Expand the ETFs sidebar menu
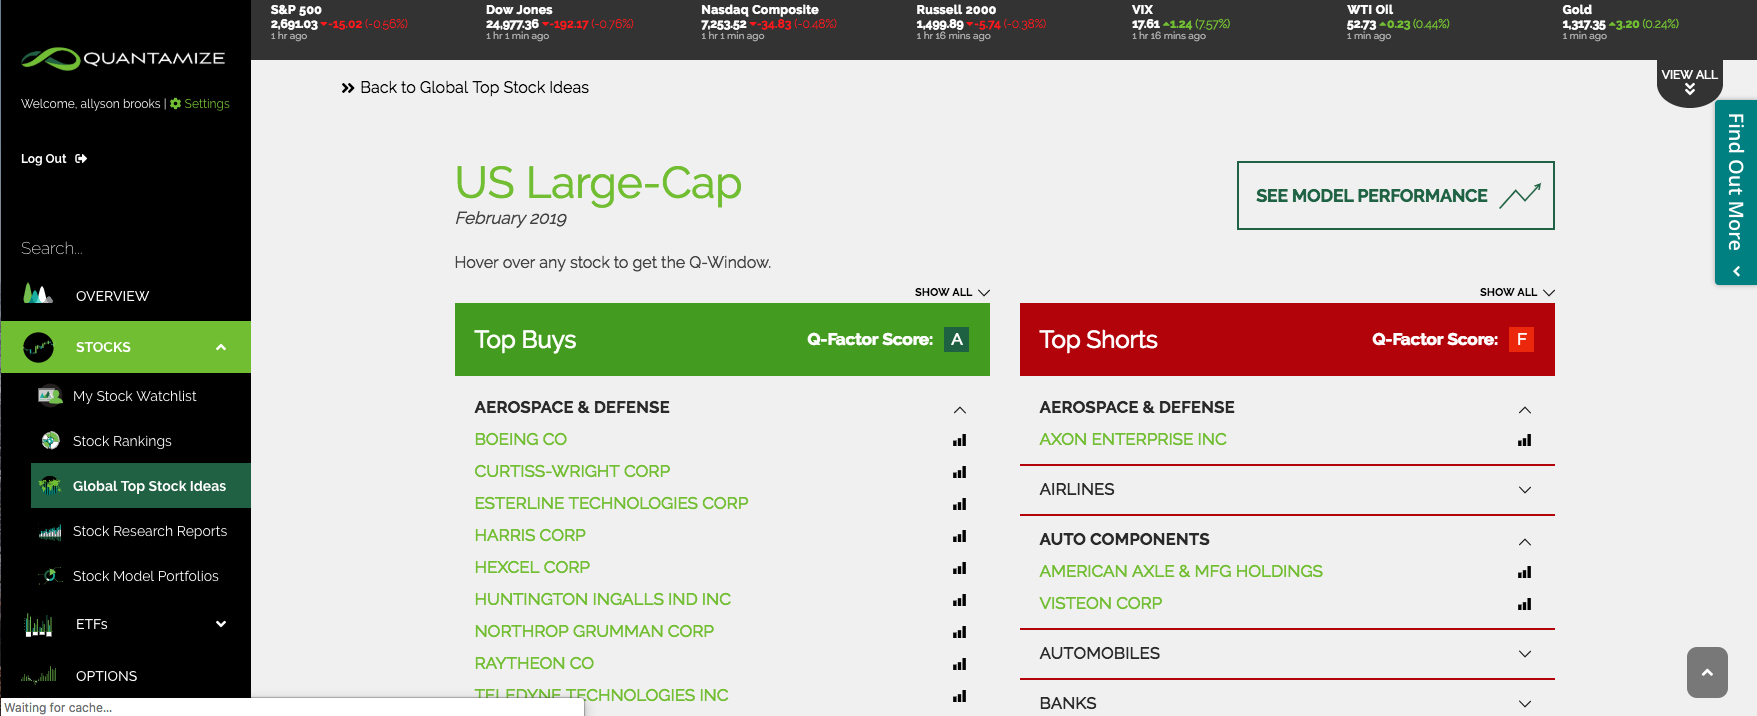The height and width of the screenshot is (716, 1757). pos(220,624)
